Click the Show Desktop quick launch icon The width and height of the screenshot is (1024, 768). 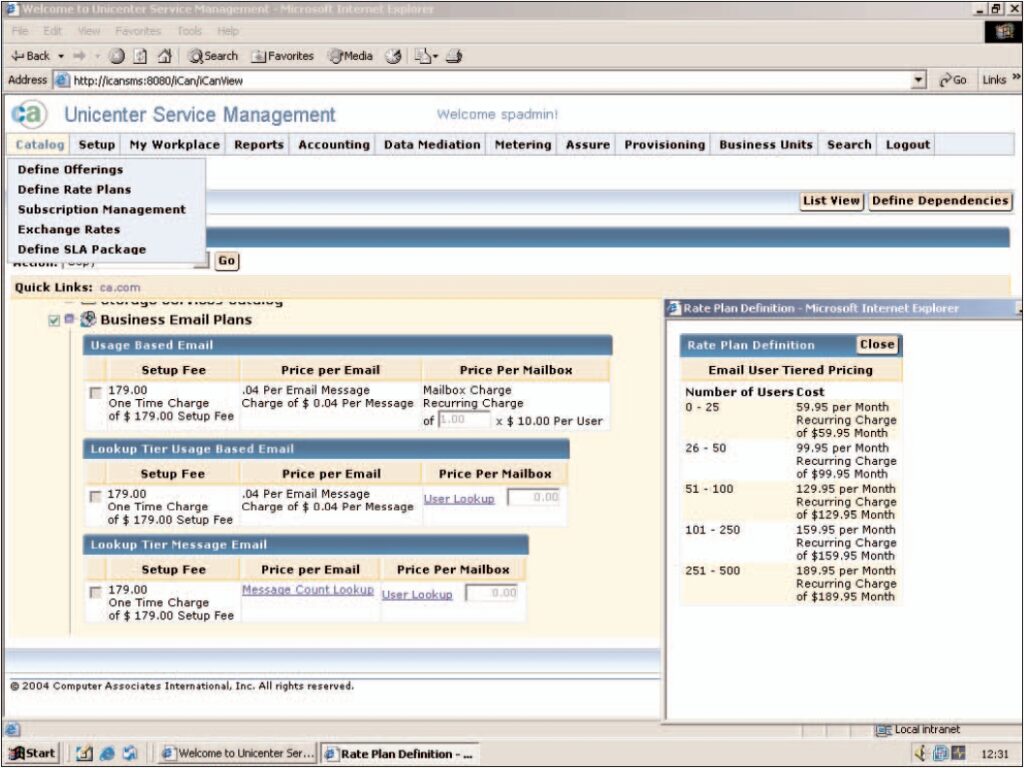[85, 753]
